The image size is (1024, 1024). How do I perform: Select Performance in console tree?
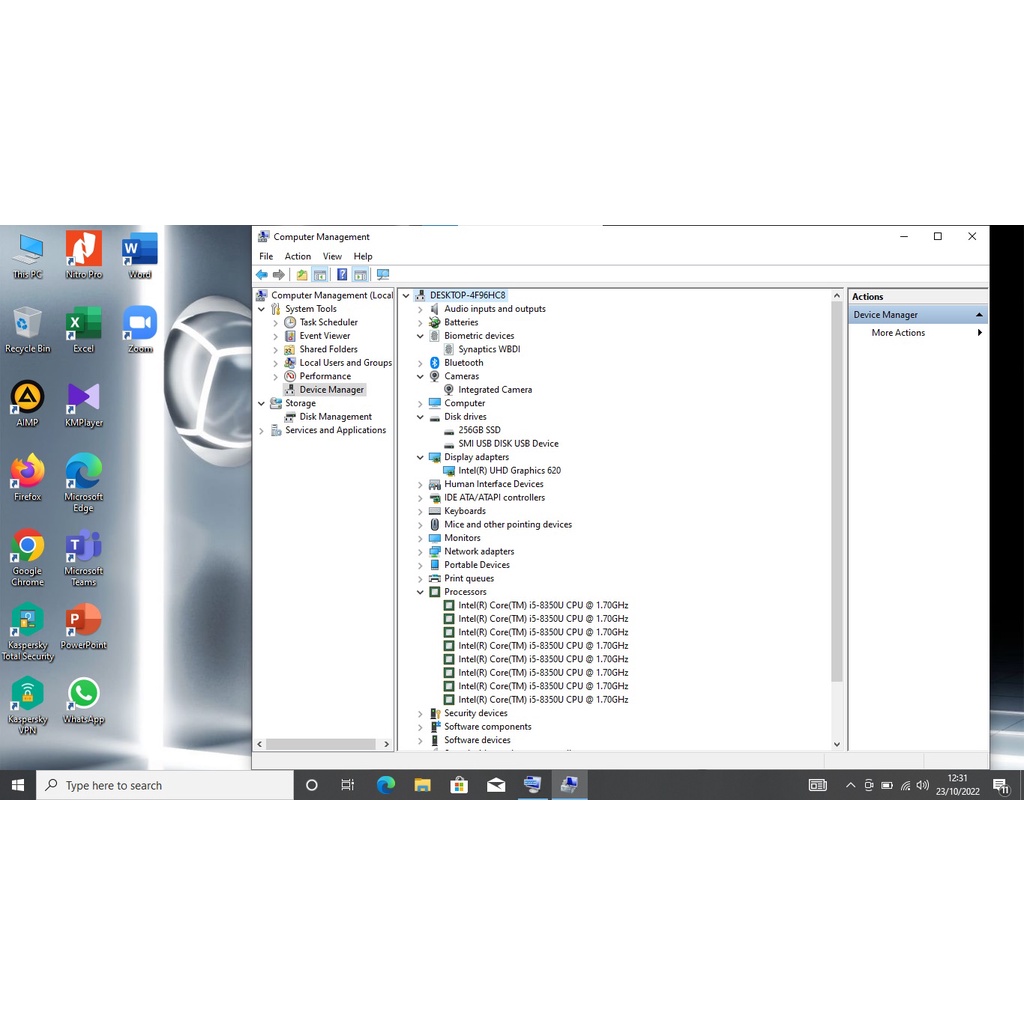[317, 377]
